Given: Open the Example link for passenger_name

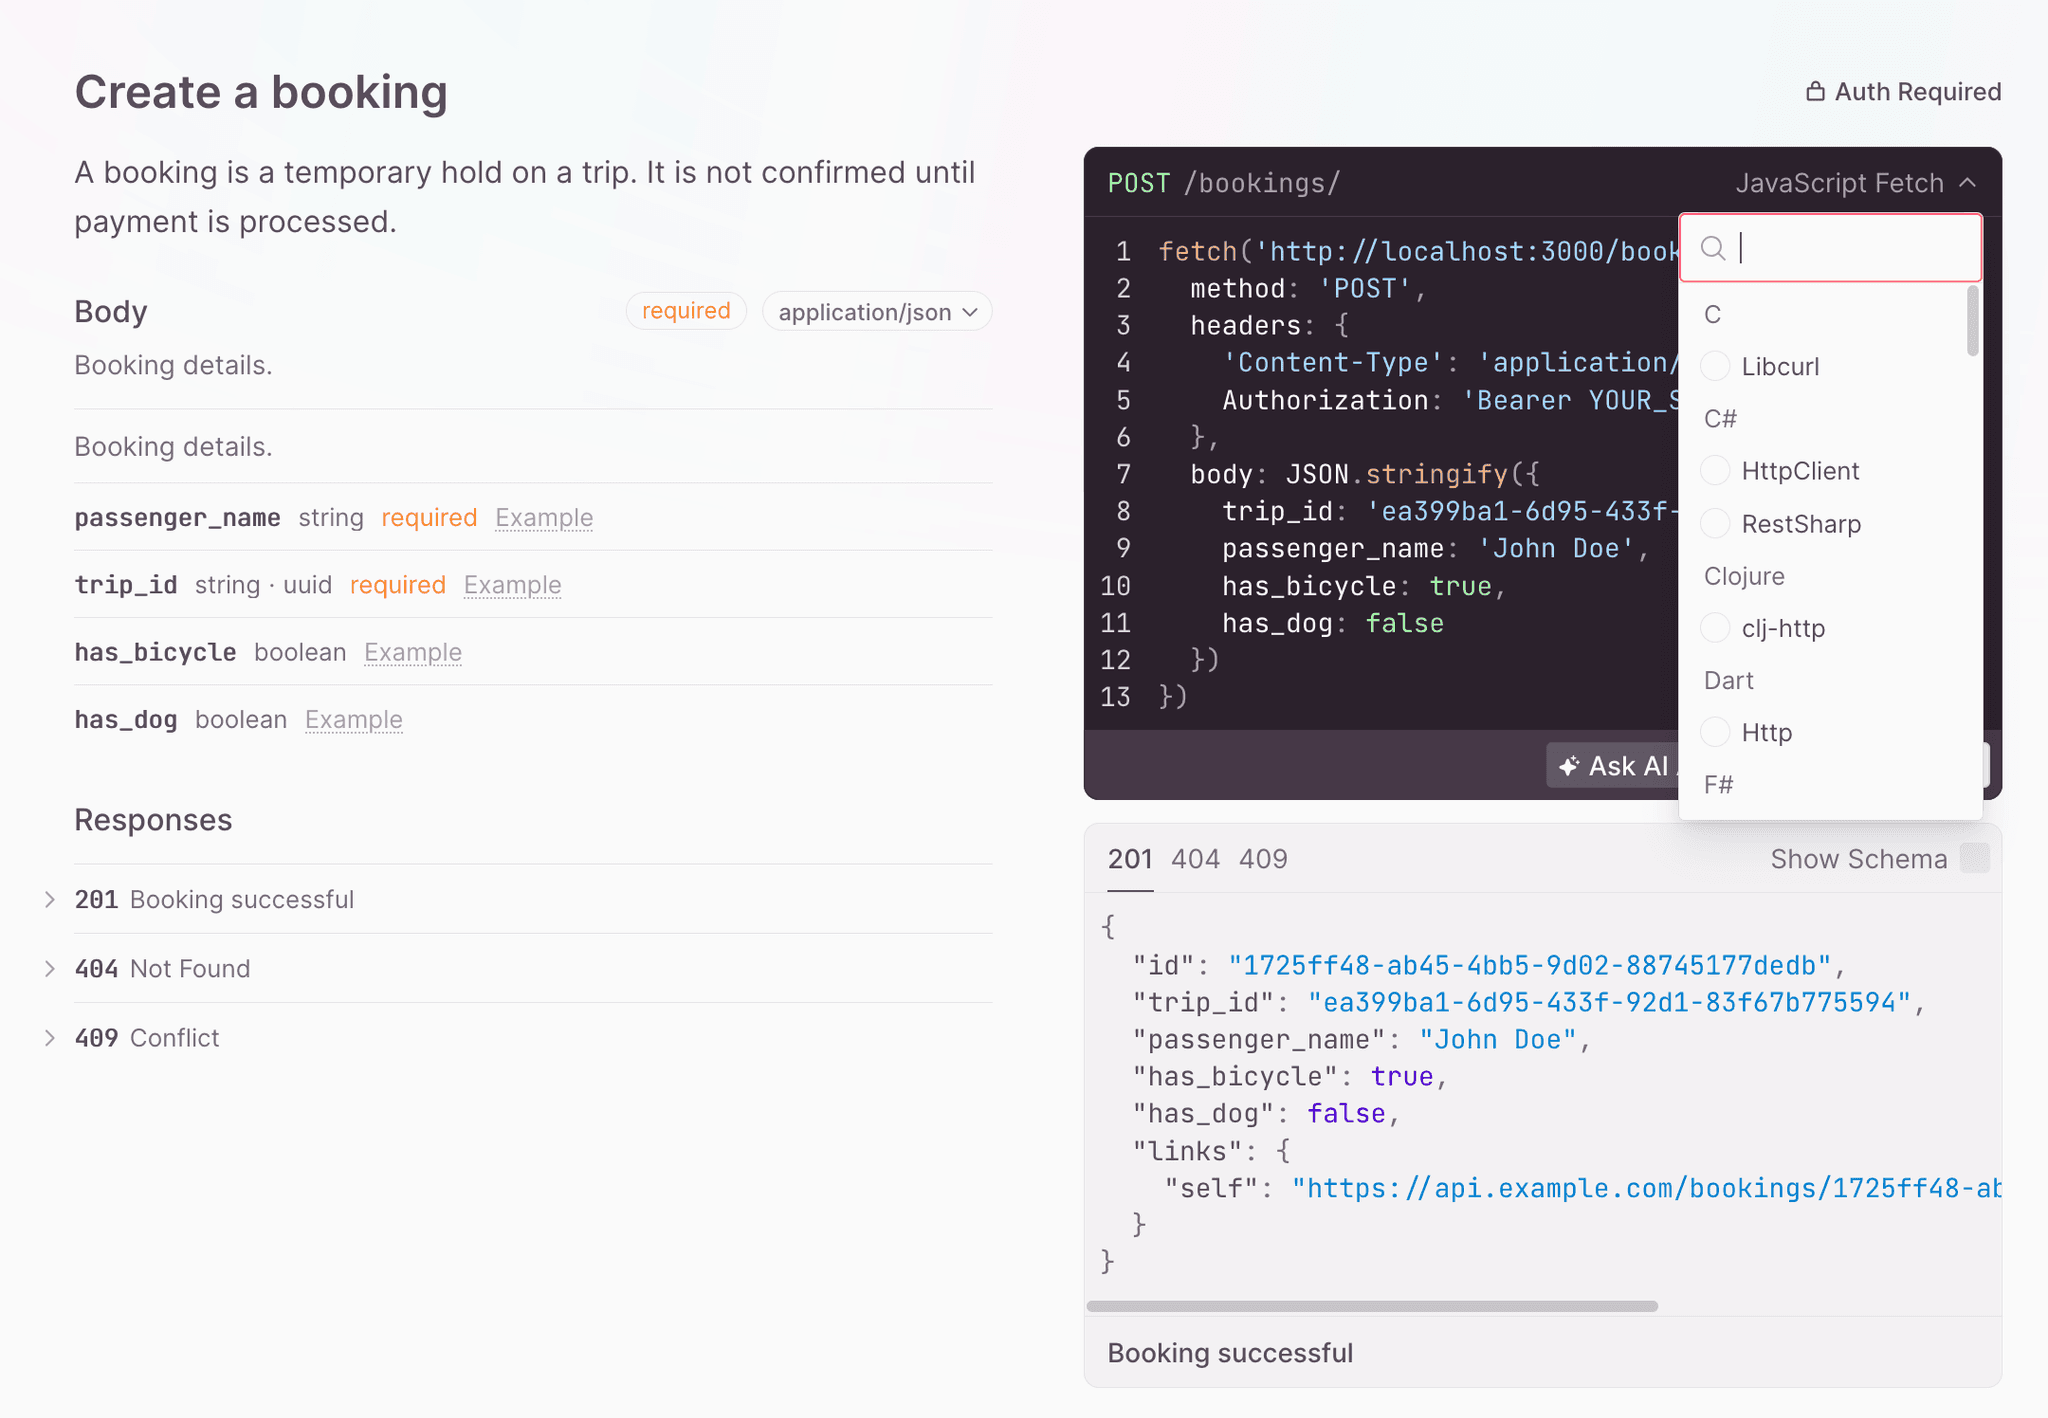Looking at the screenshot, I should pos(544,518).
